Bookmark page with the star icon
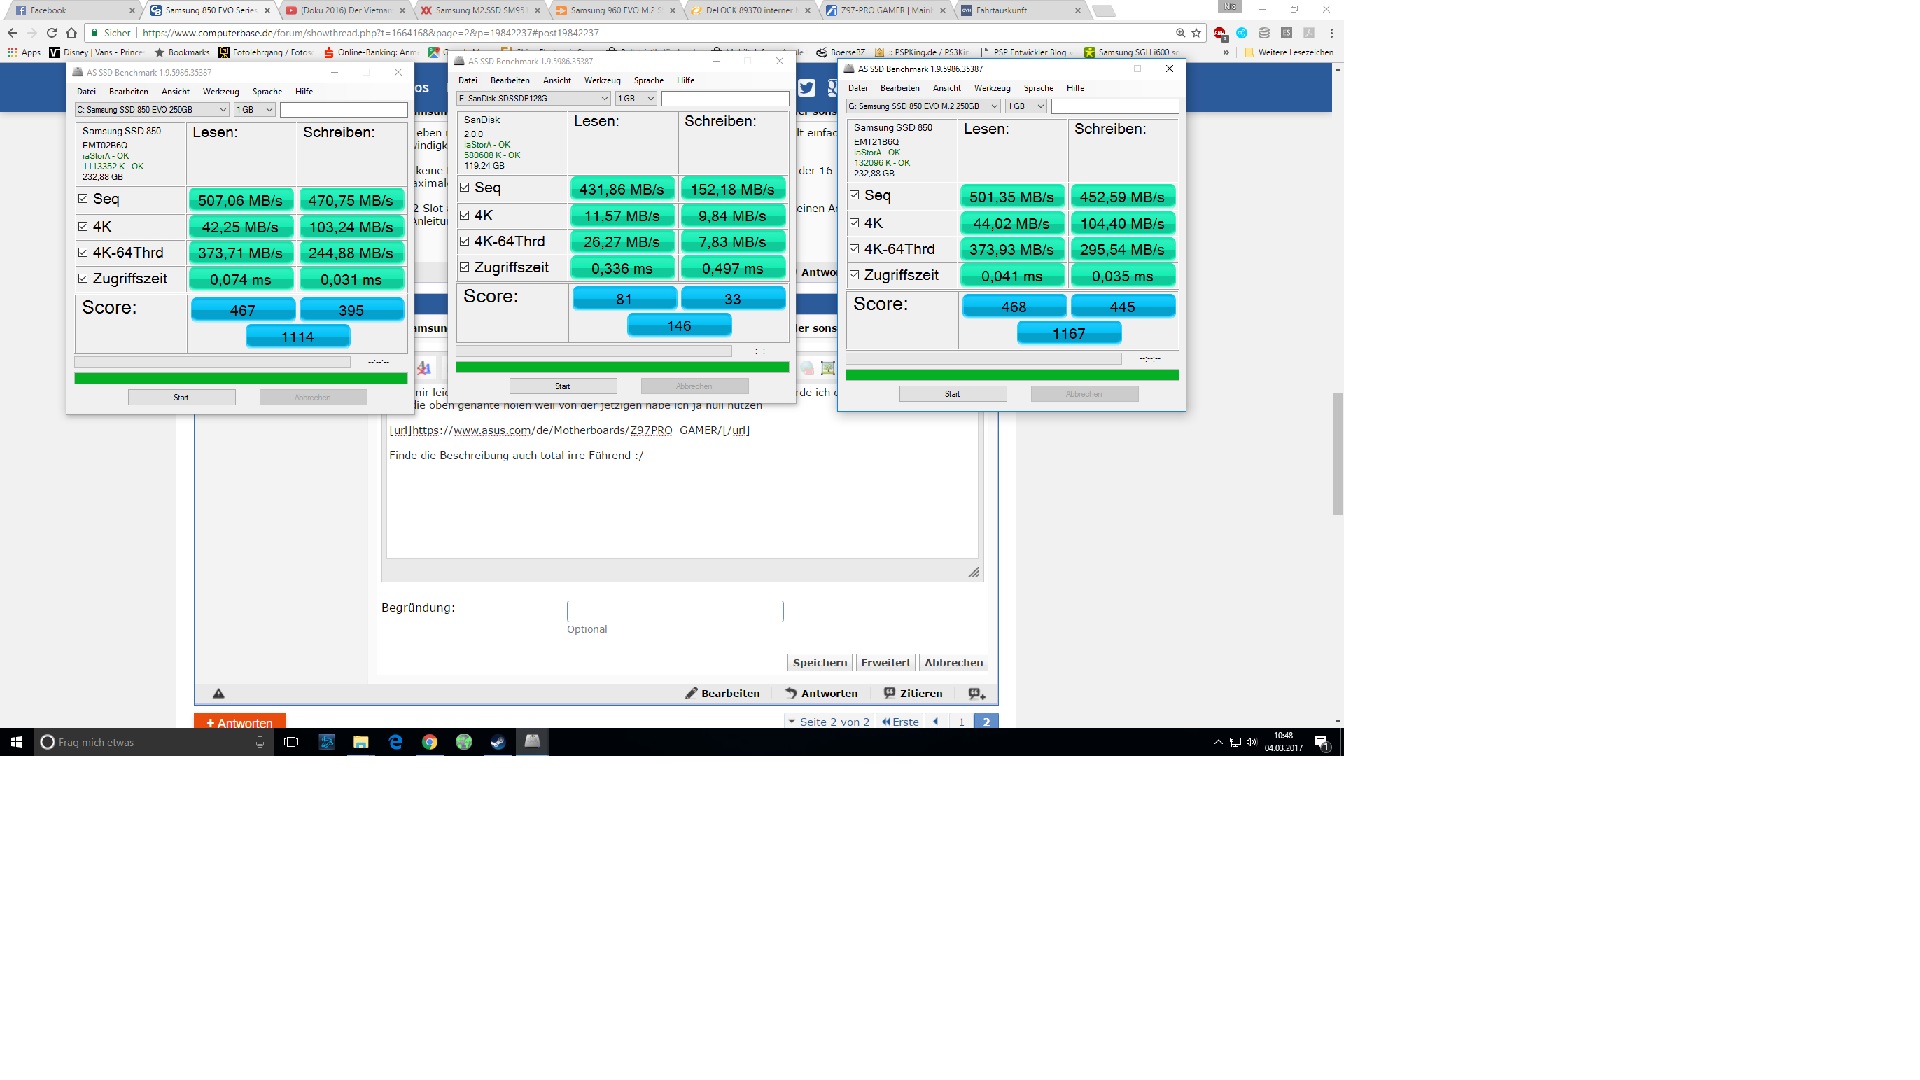Screen dimensions: 1920x1080 [x=1196, y=33]
